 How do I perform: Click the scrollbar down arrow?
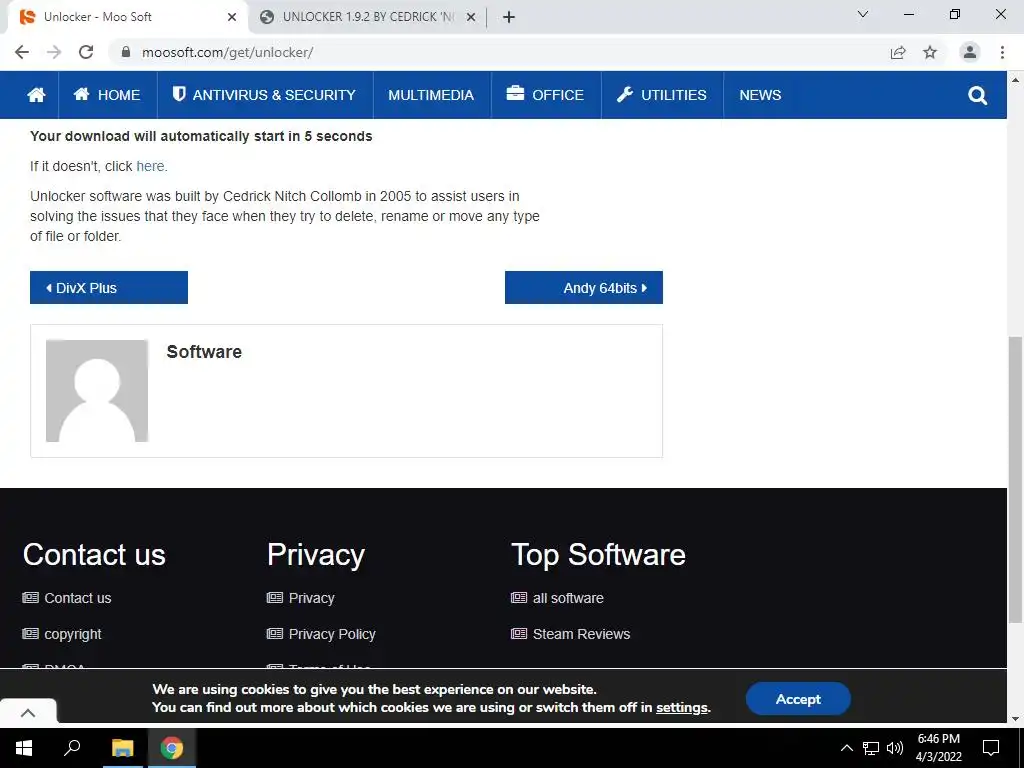(1015, 719)
